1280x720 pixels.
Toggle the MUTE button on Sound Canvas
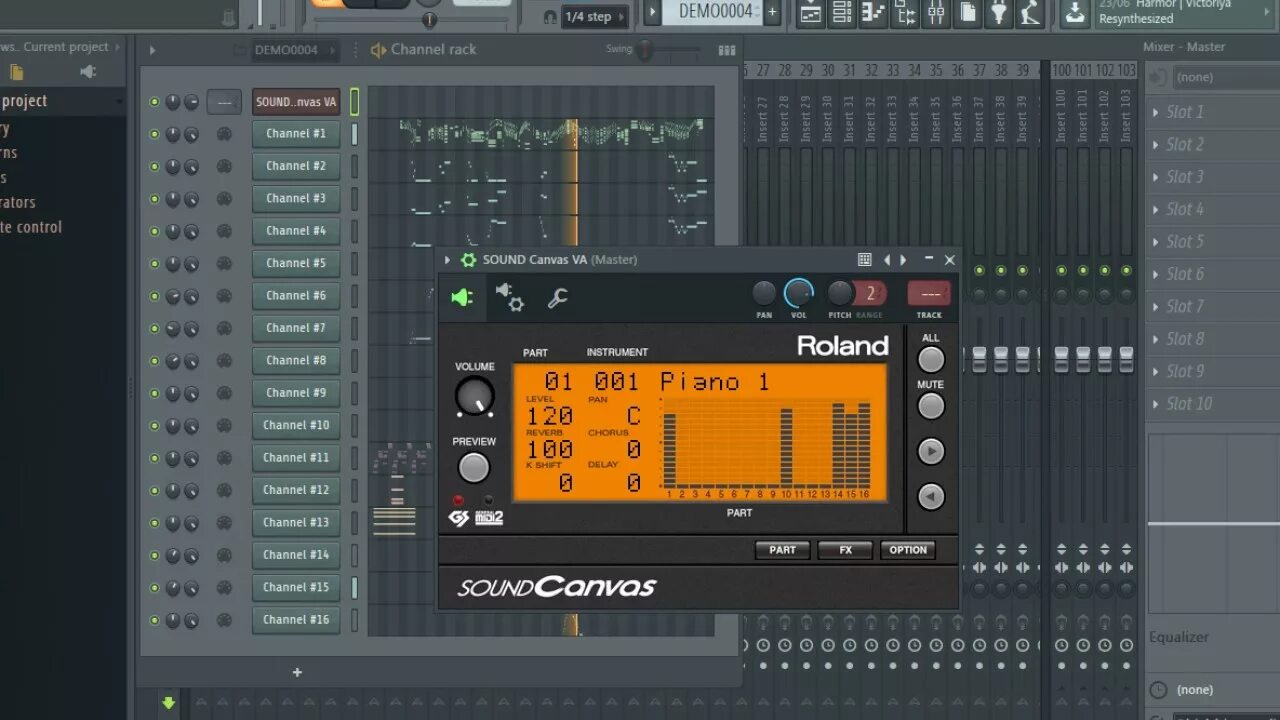click(931, 406)
